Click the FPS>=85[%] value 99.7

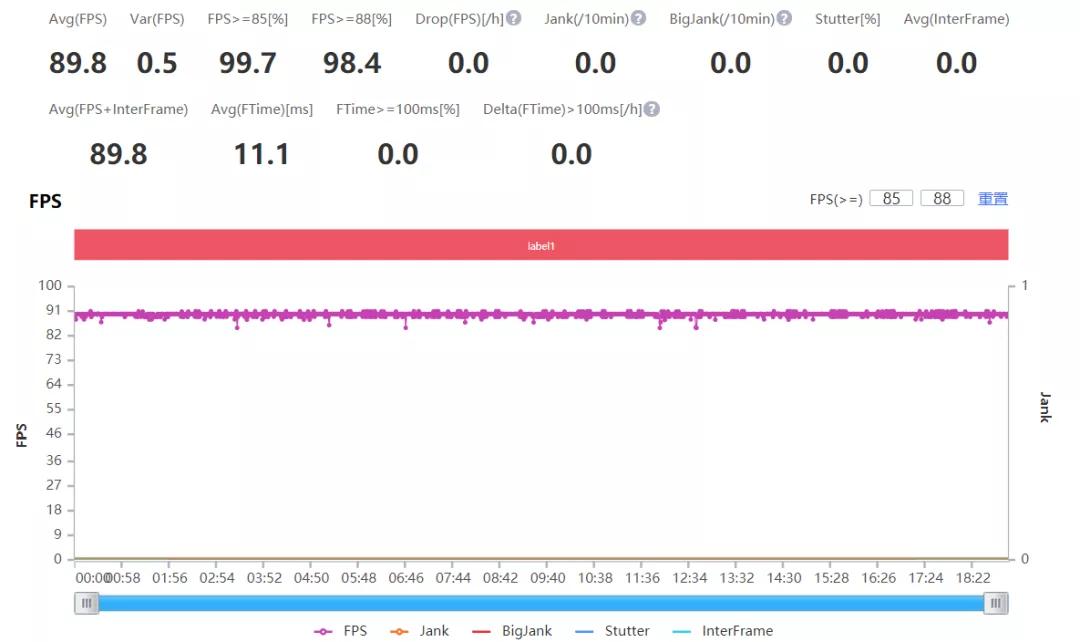point(248,64)
